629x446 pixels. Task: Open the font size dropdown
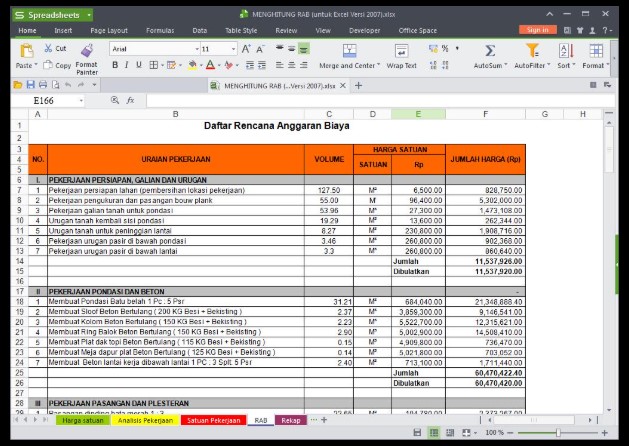[233, 49]
